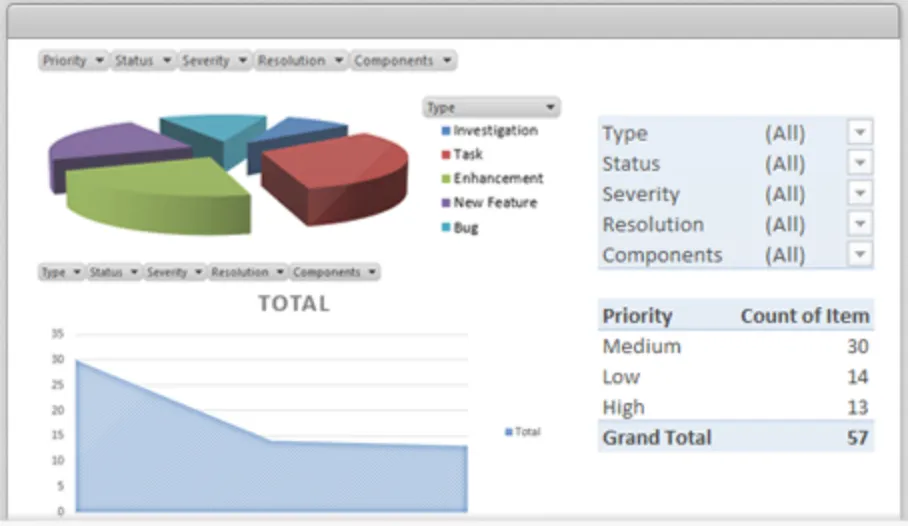Open Resolution filter button above pie chart
The height and width of the screenshot is (526, 908).
coord(301,60)
